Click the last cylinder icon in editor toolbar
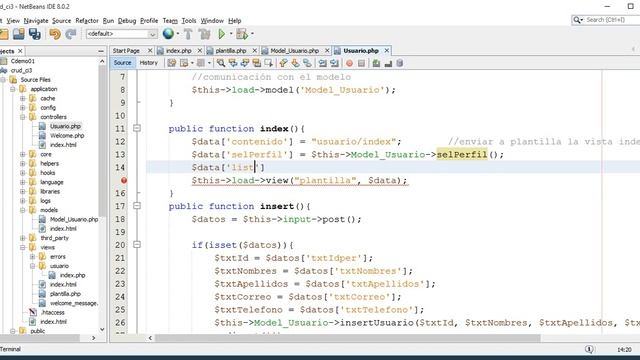The image size is (640, 360). tap(400, 63)
